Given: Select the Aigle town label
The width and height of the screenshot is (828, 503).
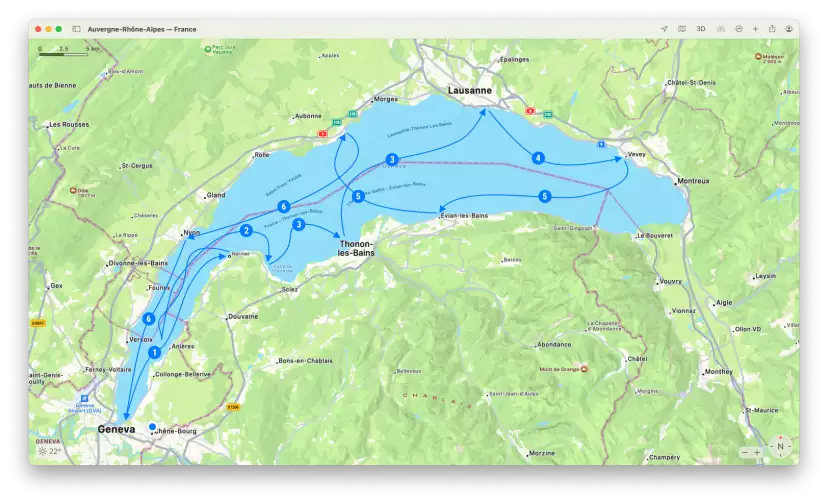Looking at the screenshot, I should pos(724,302).
